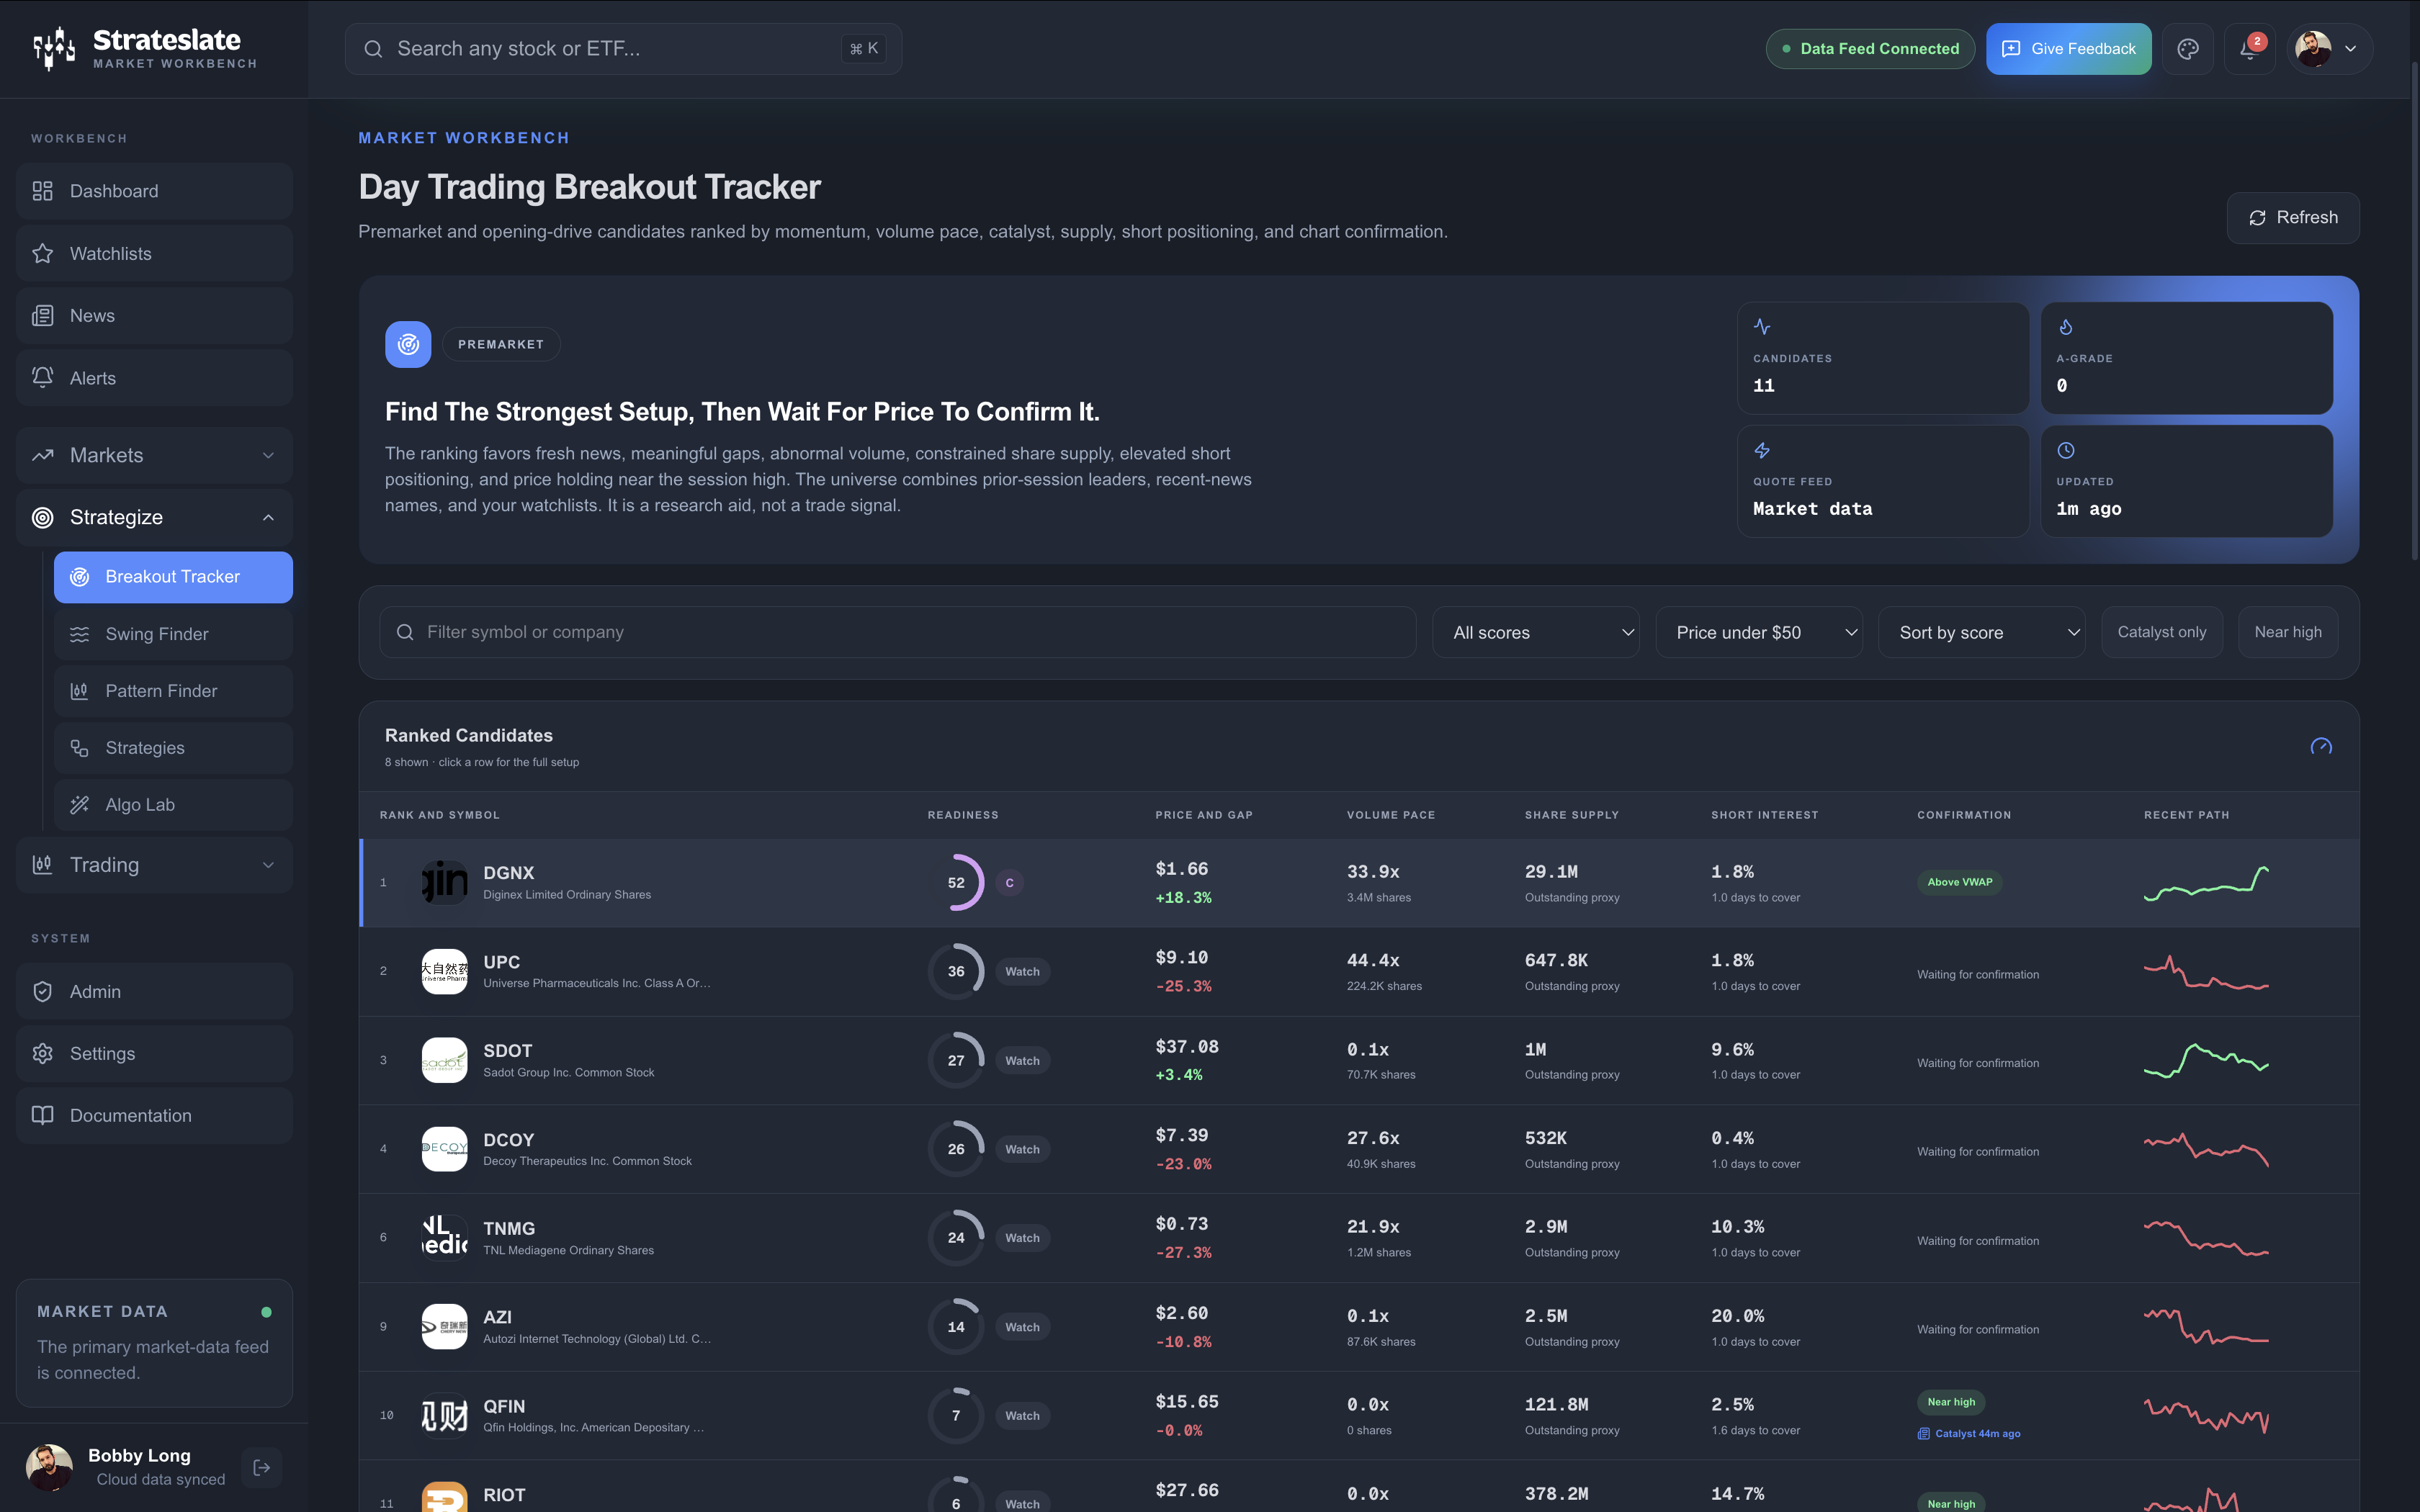Click the Near high tag on QFIN row
2420x1512 pixels.
coord(1951,1402)
